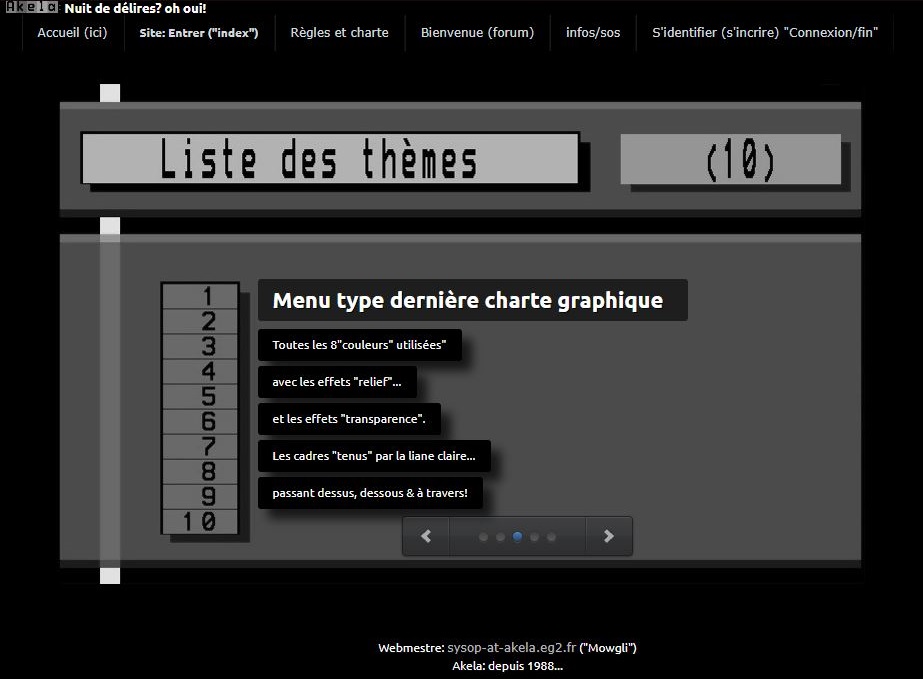Viewport: 923px width, 679px height.
Task: Go to Site: Entrer ("index")
Action: (198, 33)
